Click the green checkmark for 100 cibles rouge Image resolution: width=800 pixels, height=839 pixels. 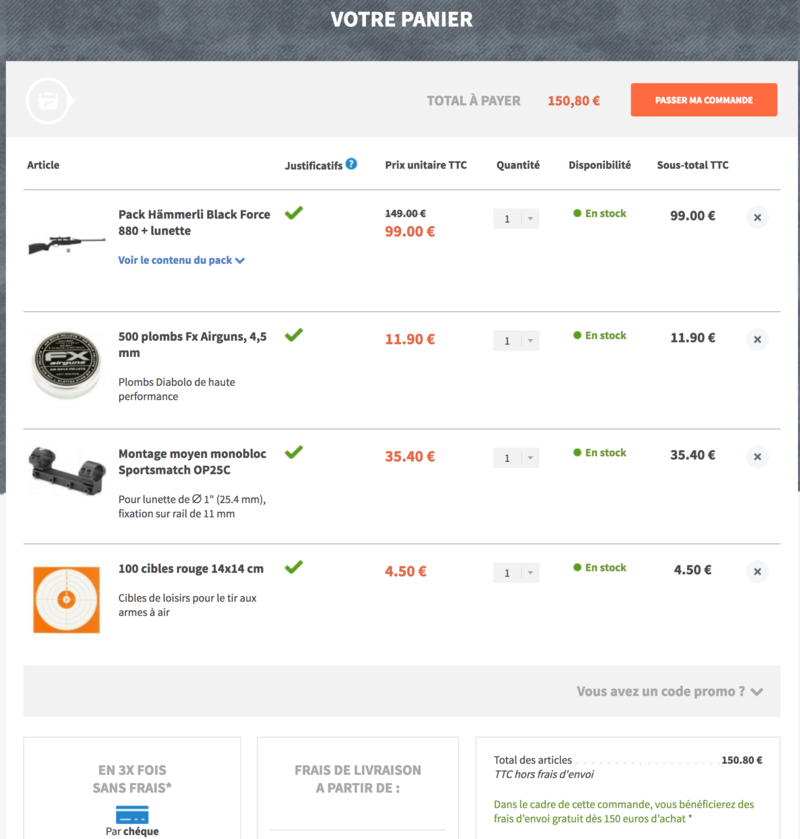click(x=294, y=567)
